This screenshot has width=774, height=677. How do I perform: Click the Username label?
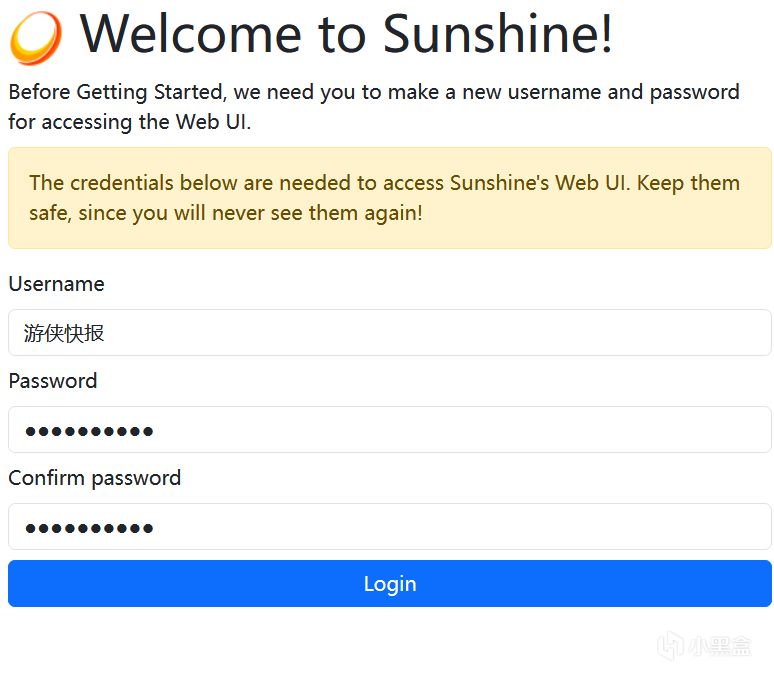(x=56, y=284)
